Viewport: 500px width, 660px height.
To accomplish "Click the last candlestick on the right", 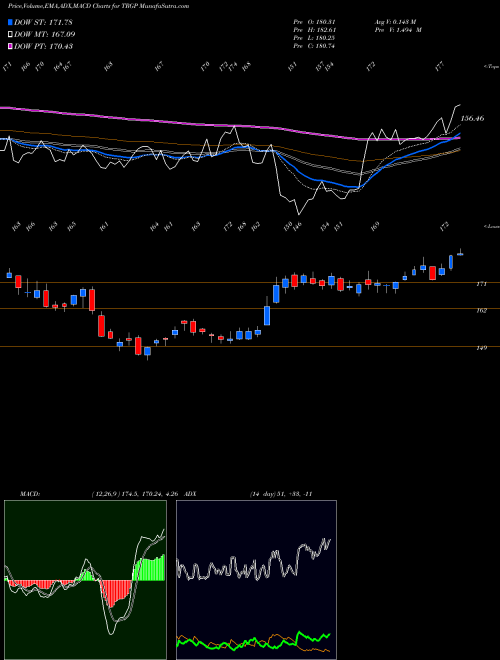I will coord(460,253).
